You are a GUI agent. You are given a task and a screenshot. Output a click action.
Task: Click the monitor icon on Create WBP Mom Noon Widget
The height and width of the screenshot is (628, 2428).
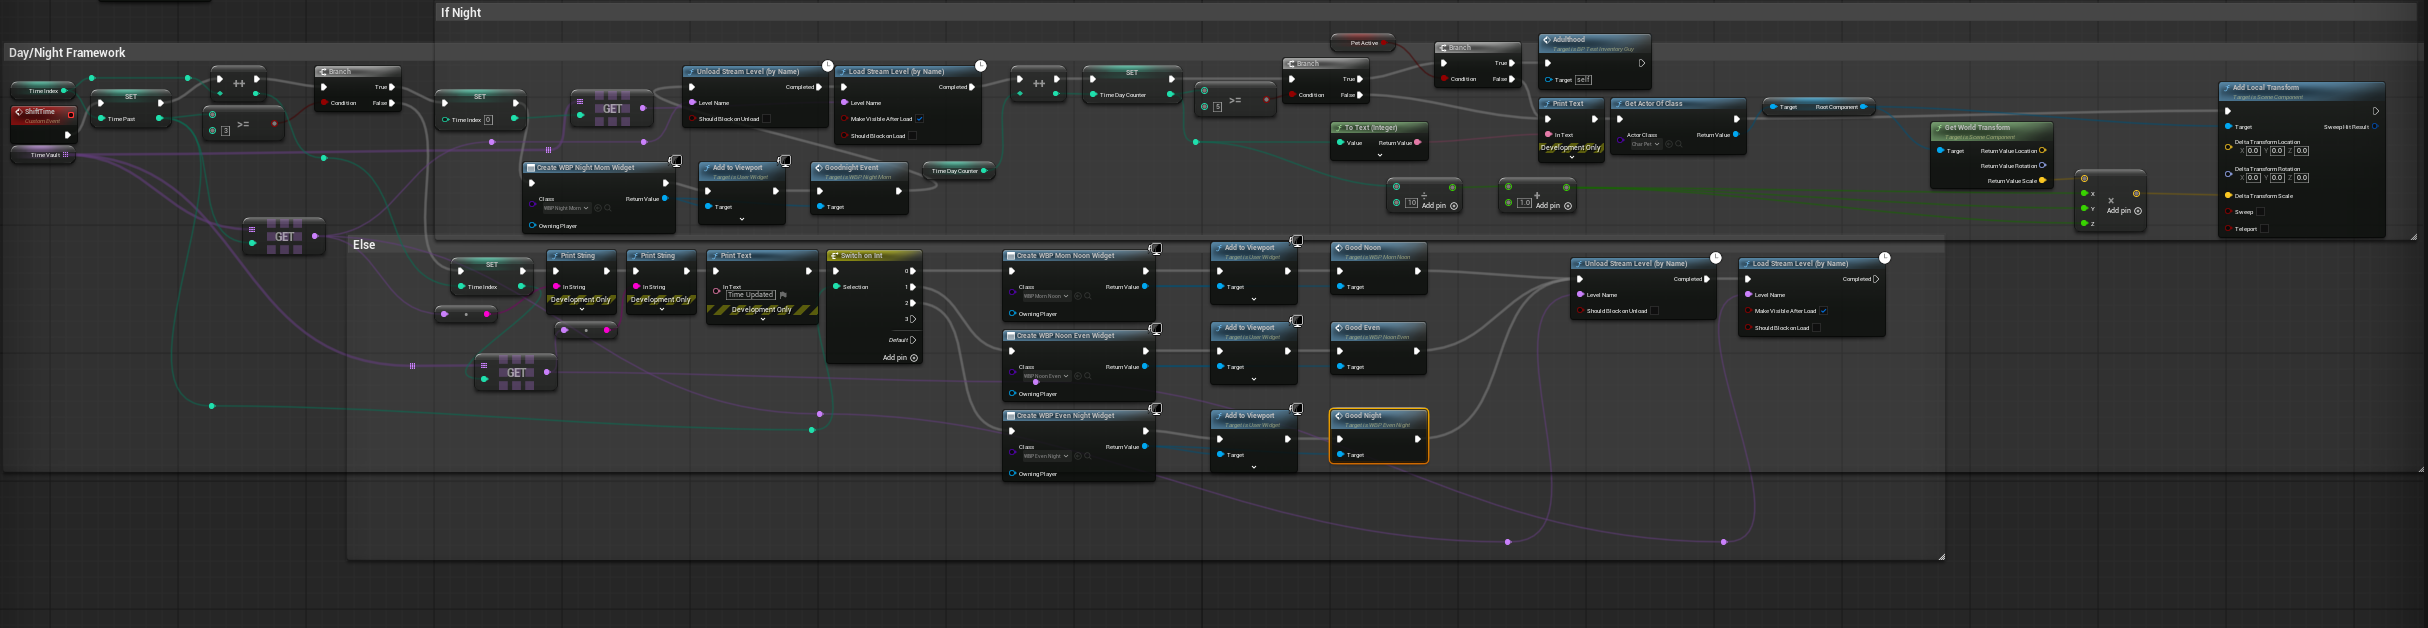point(1155,248)
